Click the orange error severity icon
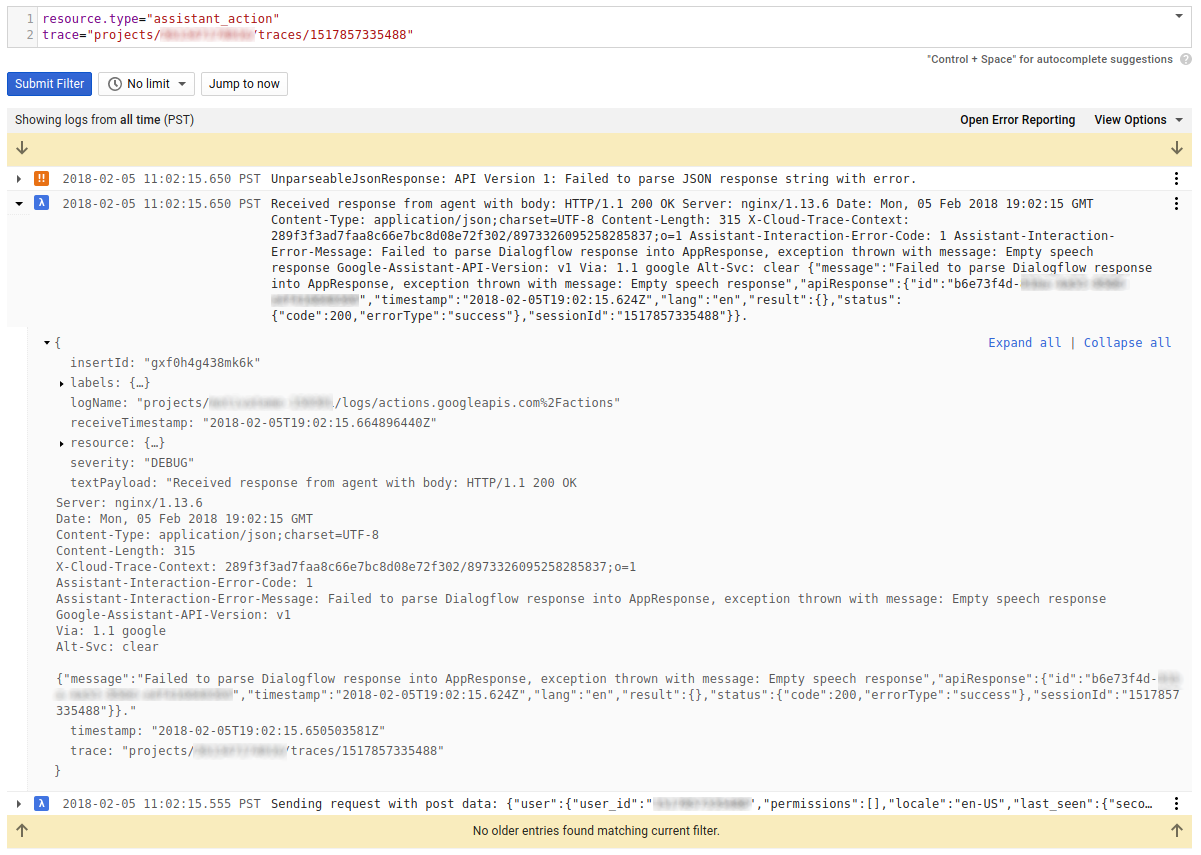 tap(42, 179)
